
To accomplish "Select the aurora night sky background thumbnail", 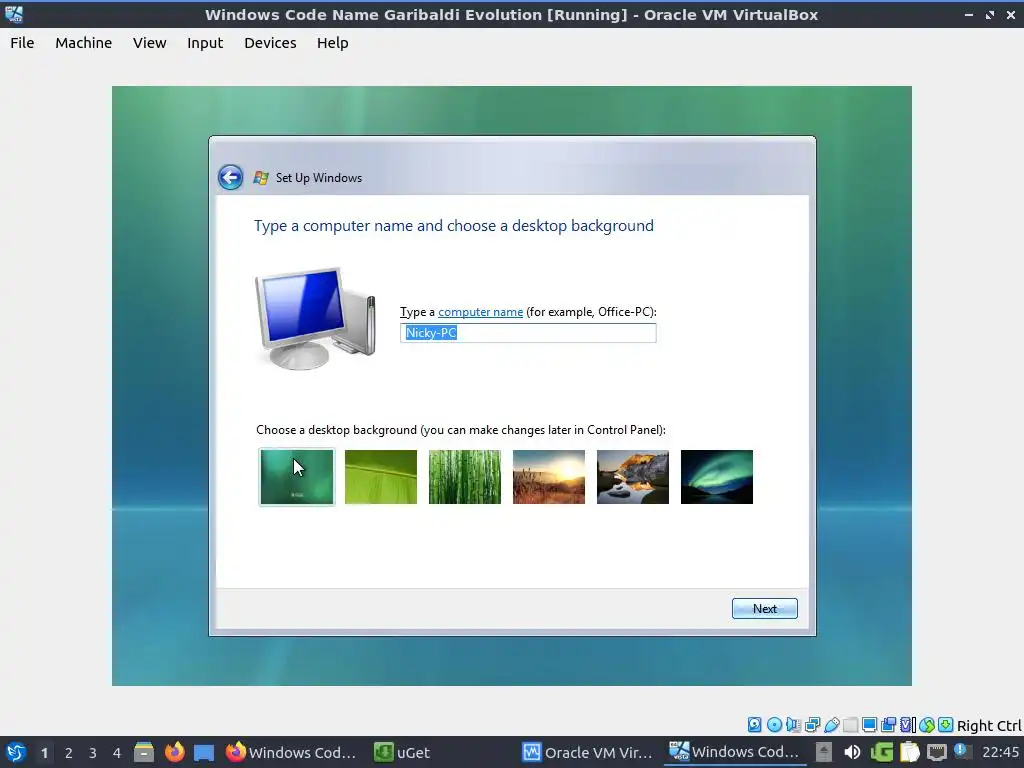I will click(716, 477).
